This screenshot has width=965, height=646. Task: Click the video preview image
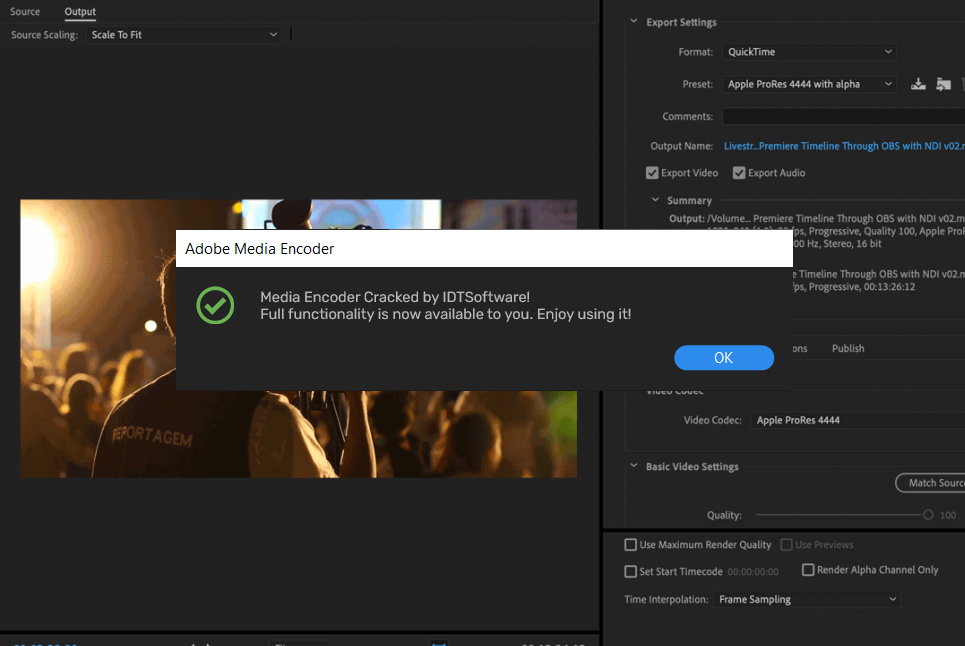(298, 338)
